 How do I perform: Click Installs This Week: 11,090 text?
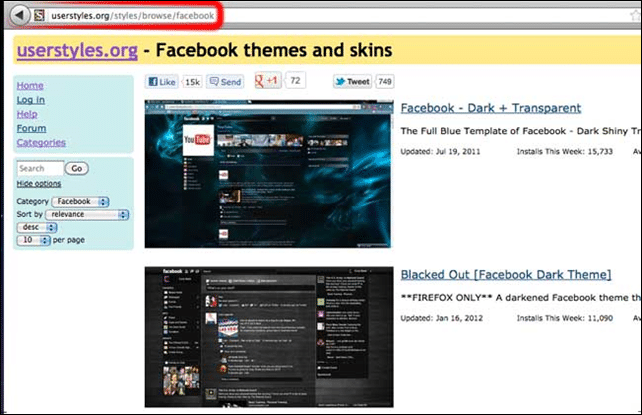coord(565,318)
